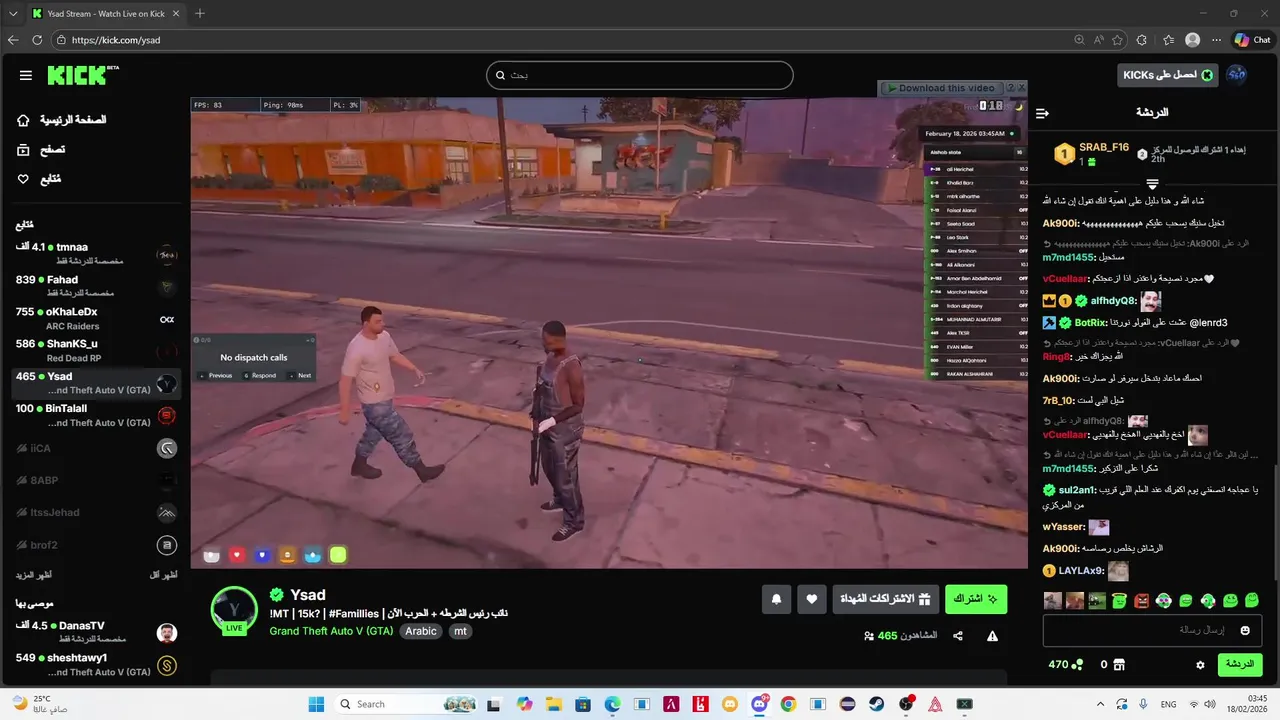Open Chrome from taskbar
The image size is (1280, 720).
[788, 704]
